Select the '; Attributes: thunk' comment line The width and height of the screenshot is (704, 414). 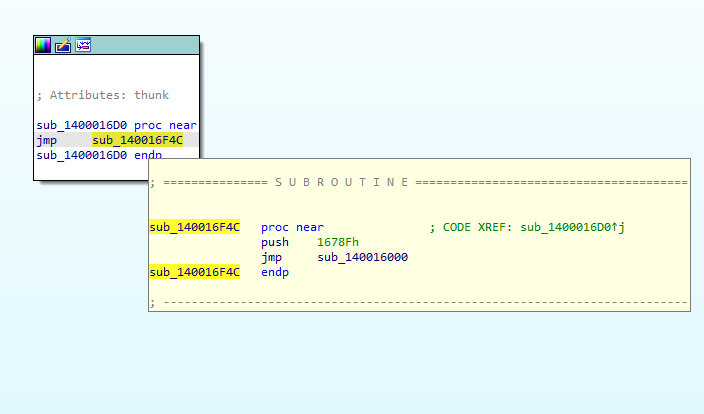pyautogui.click(x=102, y=95)
